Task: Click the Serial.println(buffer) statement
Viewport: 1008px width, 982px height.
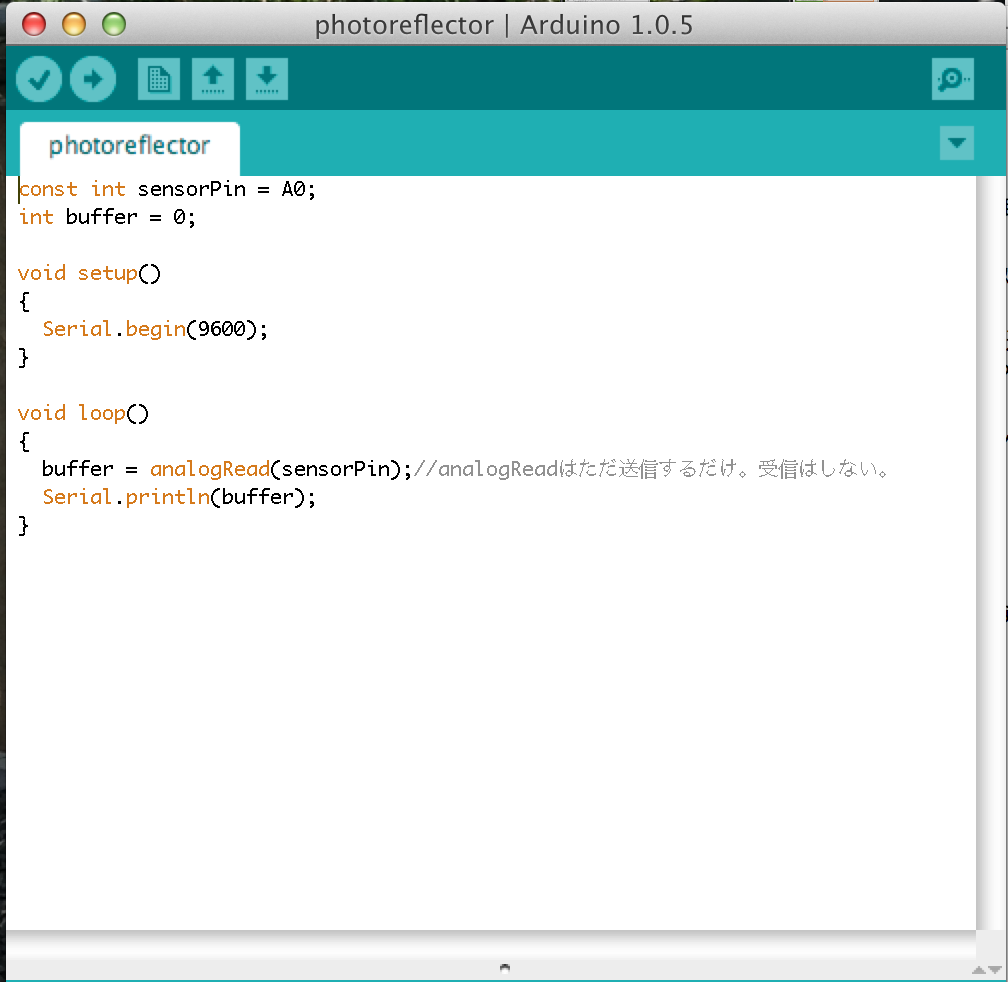Action: coord(178,497)
